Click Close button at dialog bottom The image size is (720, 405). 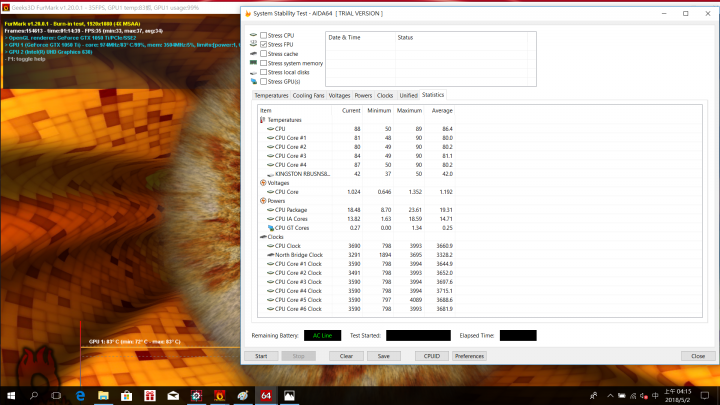(698, 356)
